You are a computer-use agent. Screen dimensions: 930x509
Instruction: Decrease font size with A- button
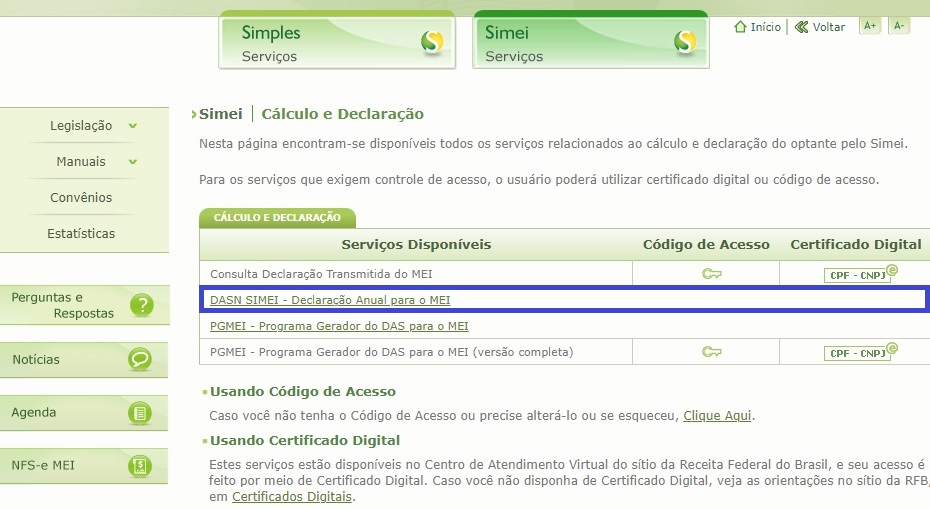(899, 26)
